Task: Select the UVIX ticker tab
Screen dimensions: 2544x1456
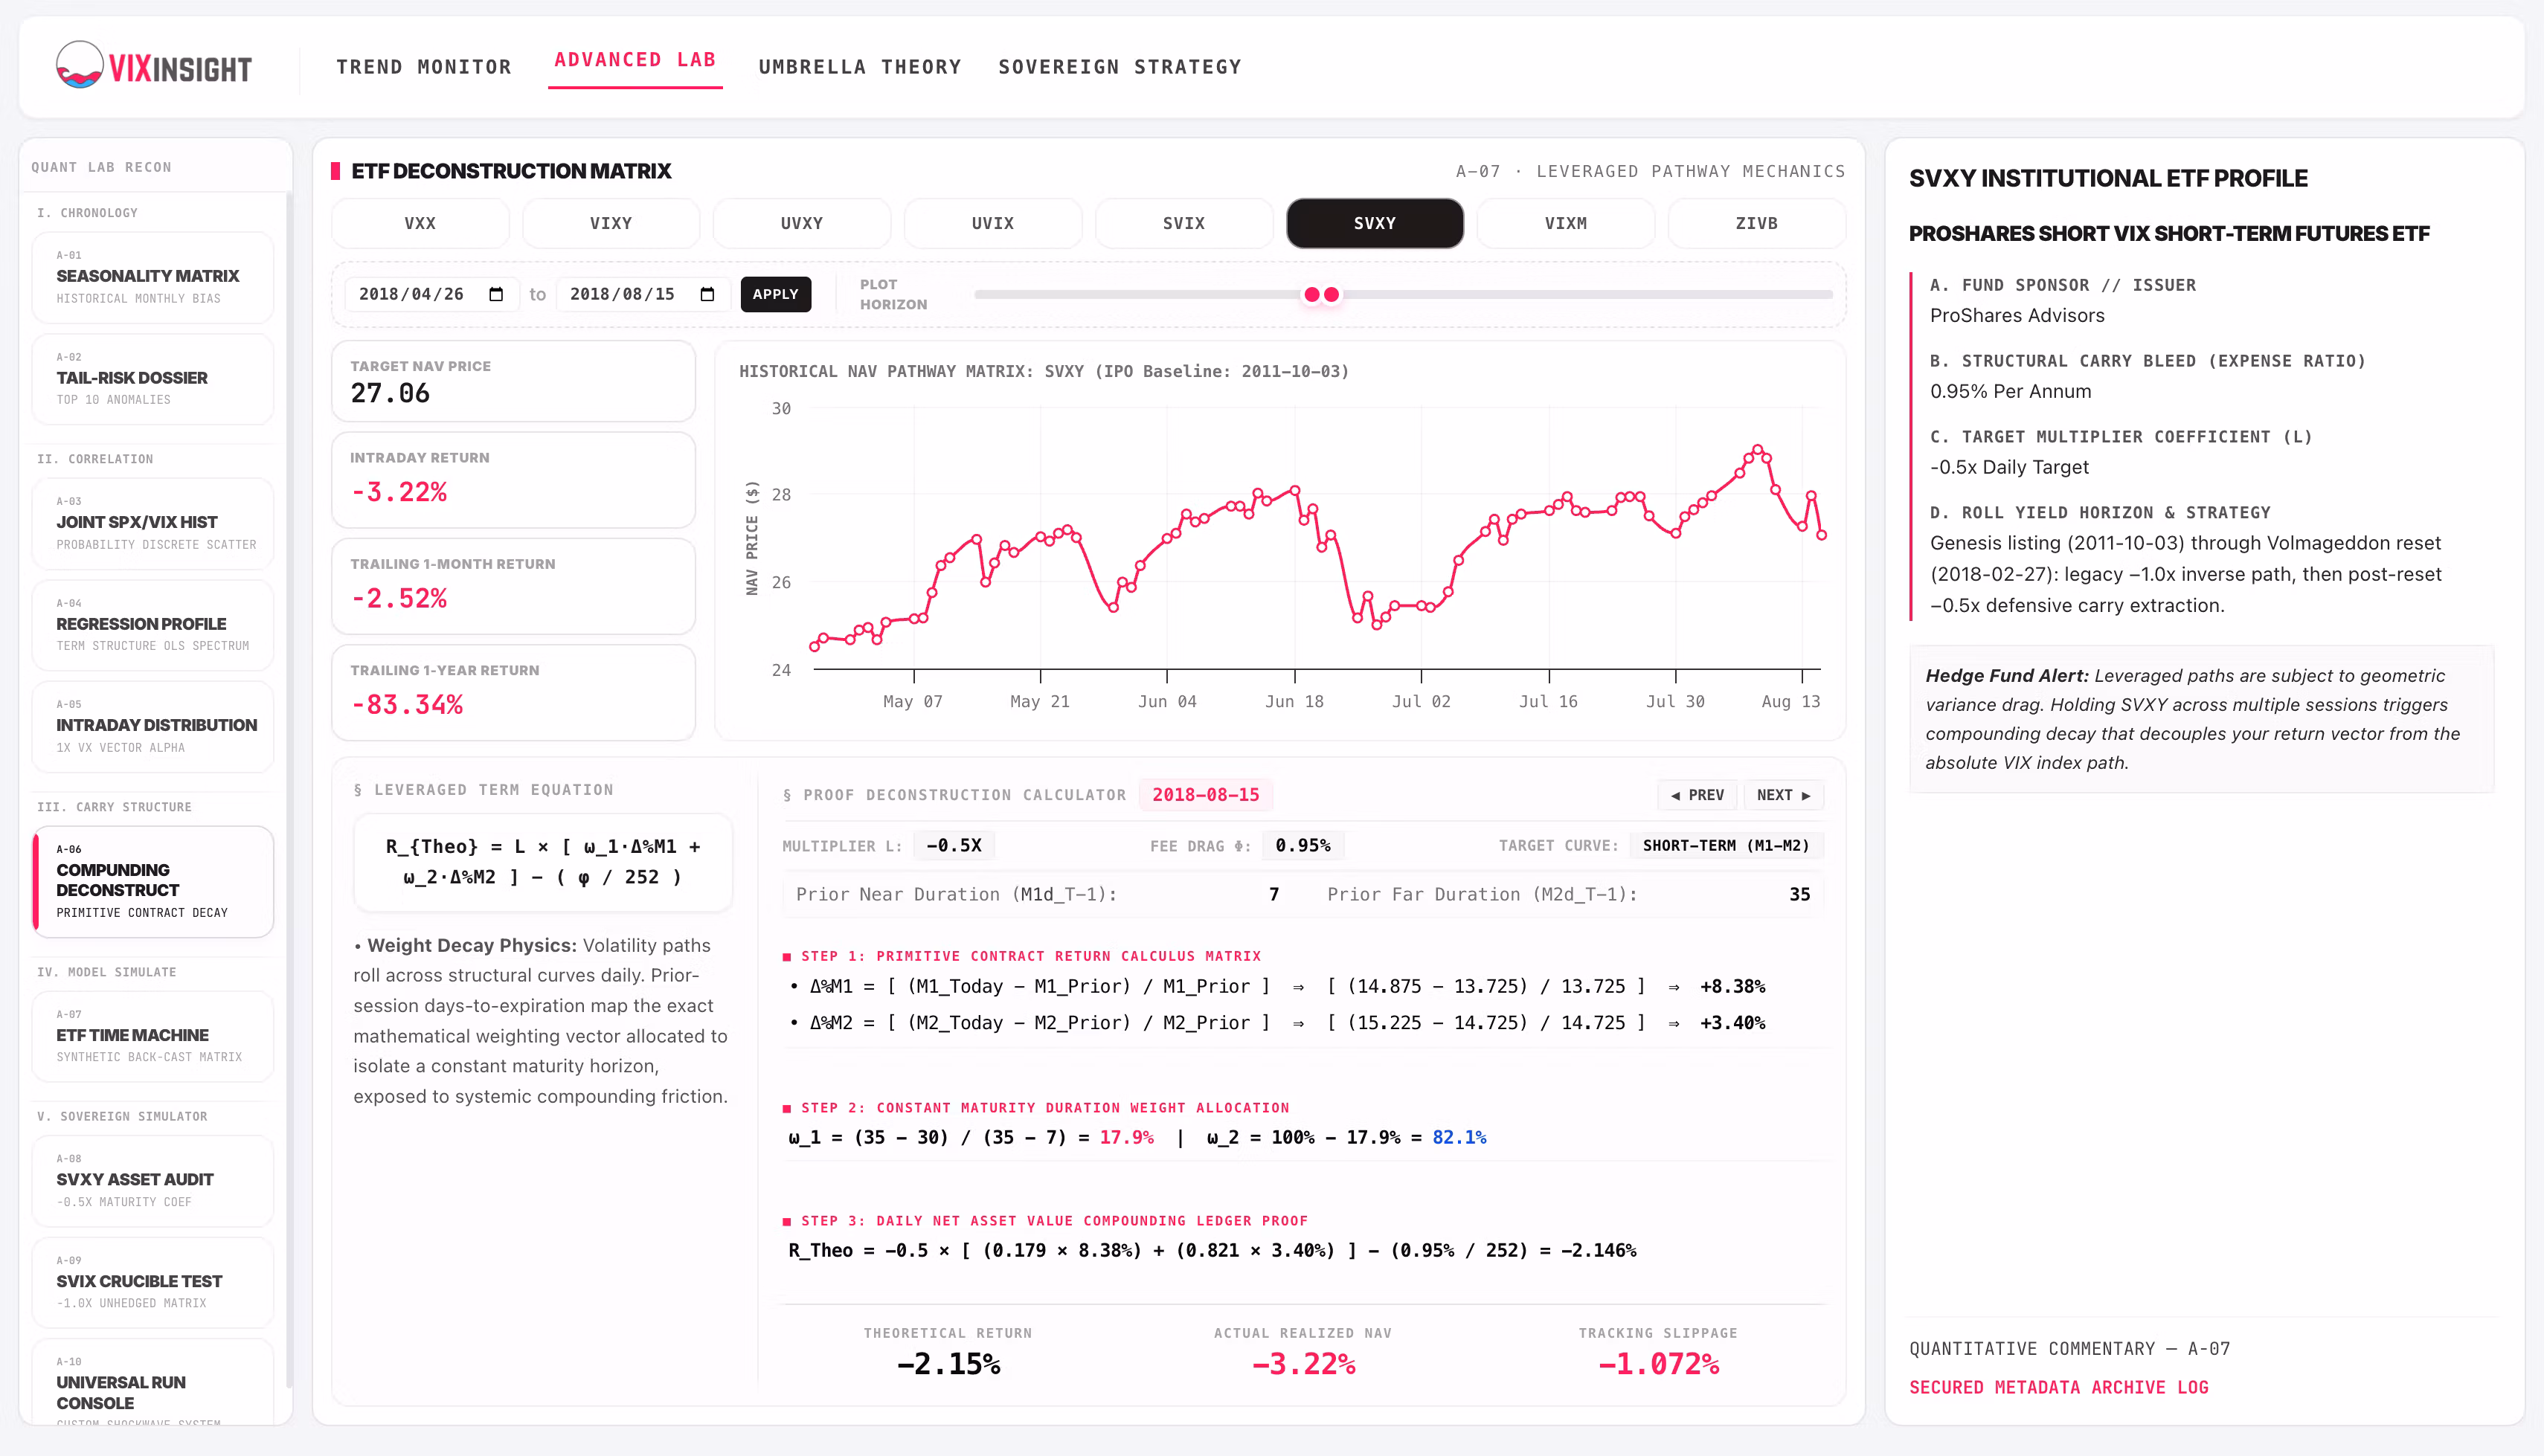Action: (993, 223)
